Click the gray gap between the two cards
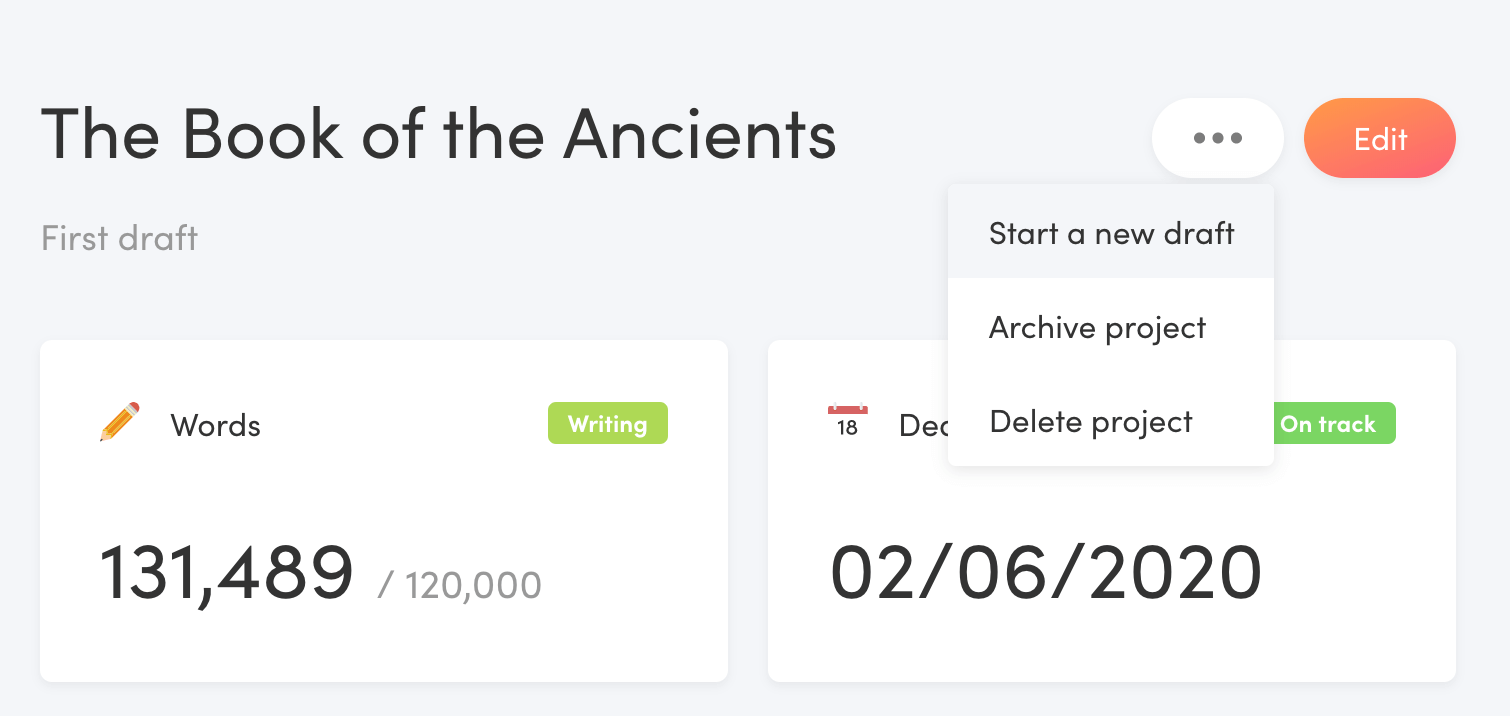Viewport: 1510px width, 716px height. pos(748,511)
